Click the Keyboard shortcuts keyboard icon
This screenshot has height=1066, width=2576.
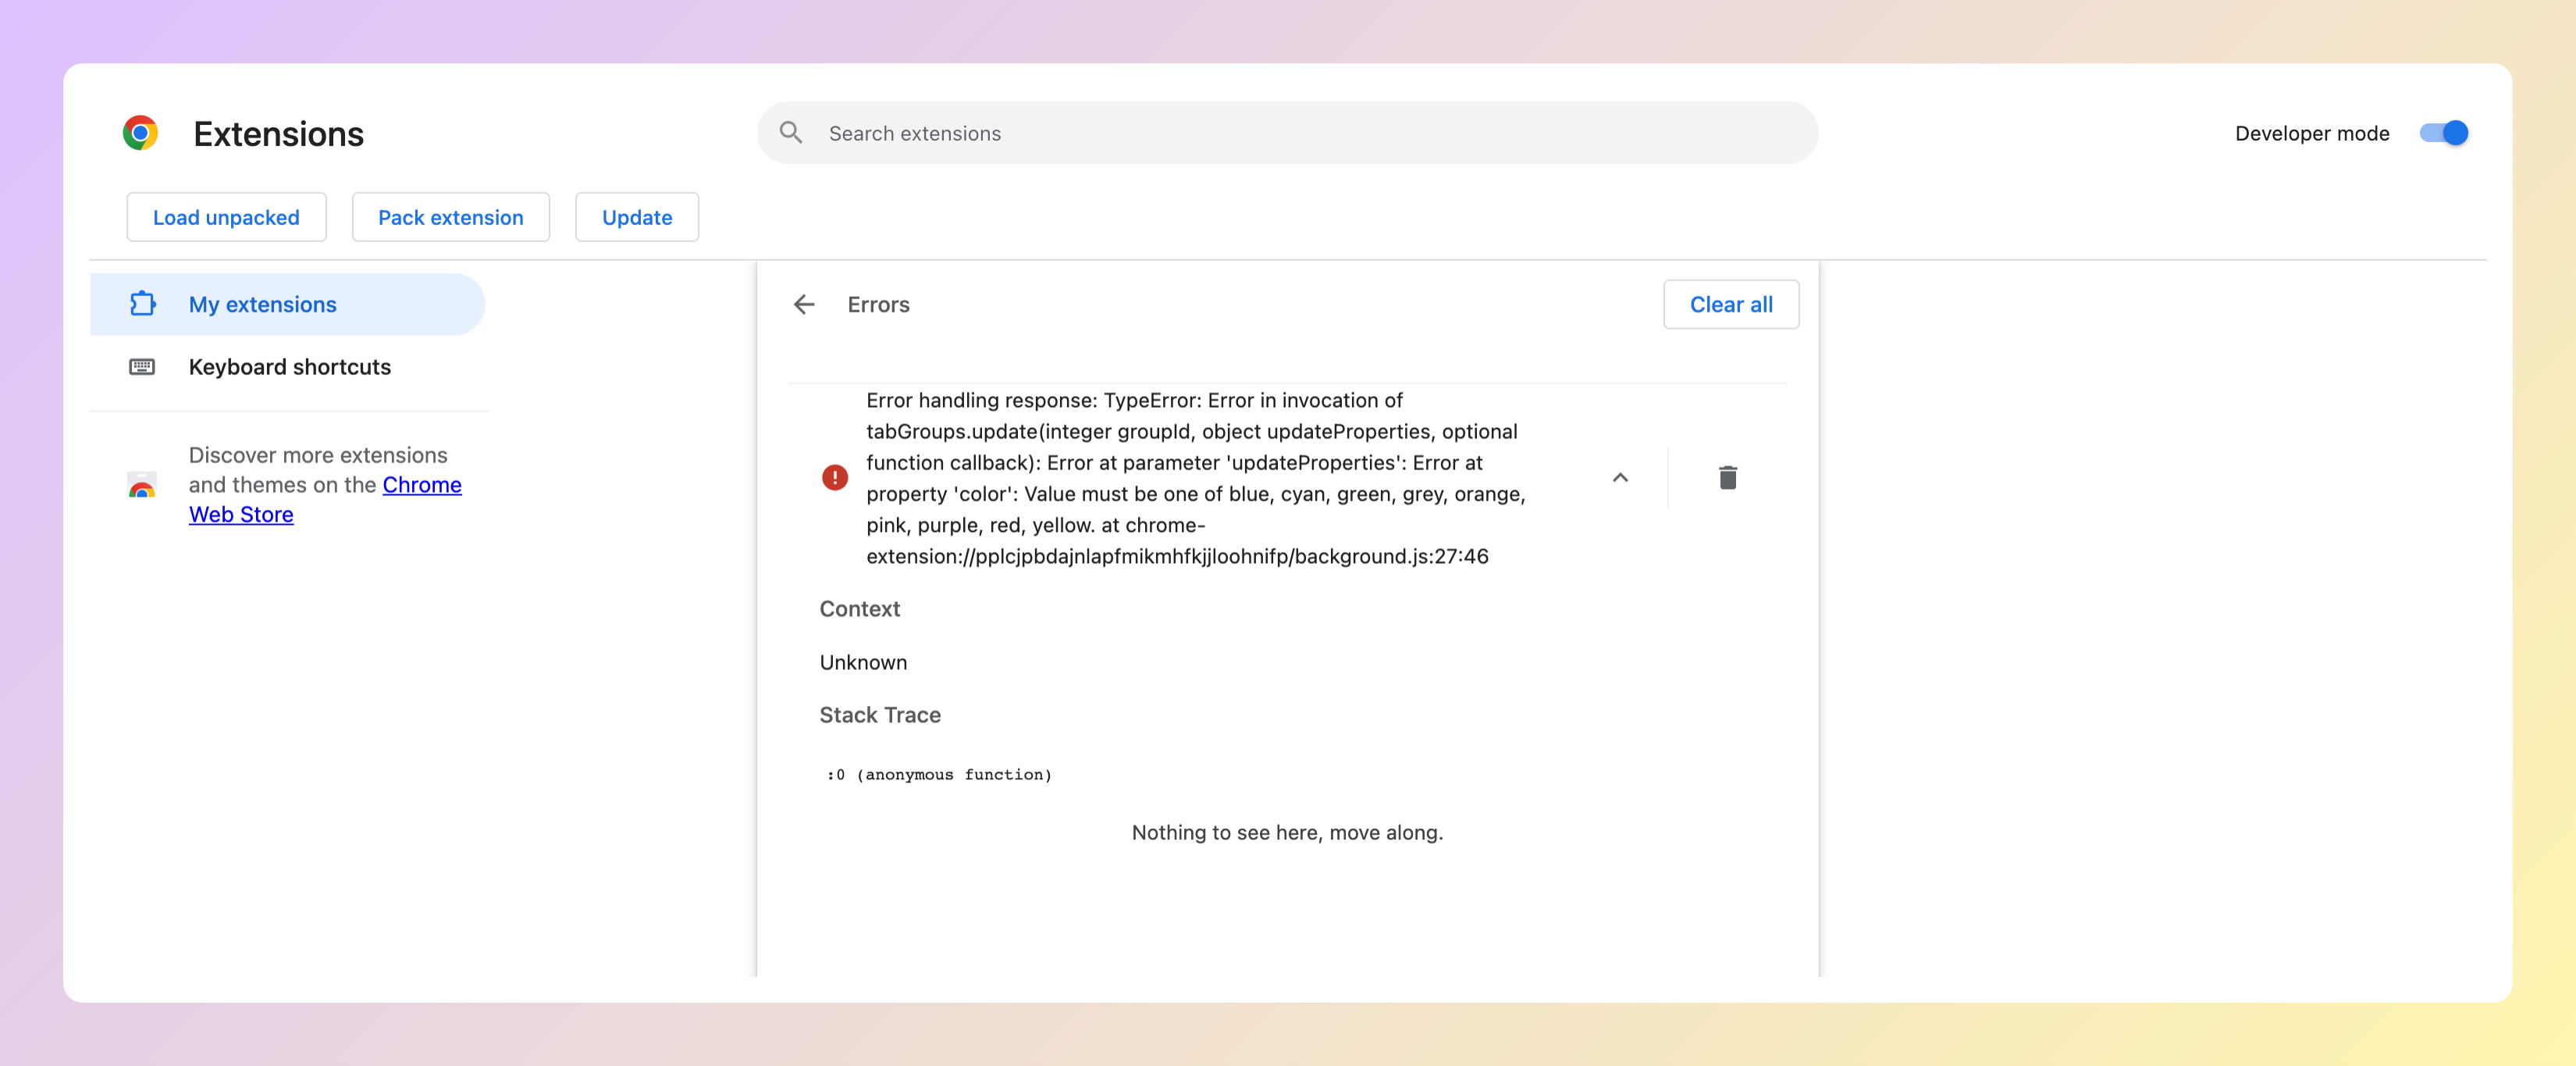[x=142, y=367]
